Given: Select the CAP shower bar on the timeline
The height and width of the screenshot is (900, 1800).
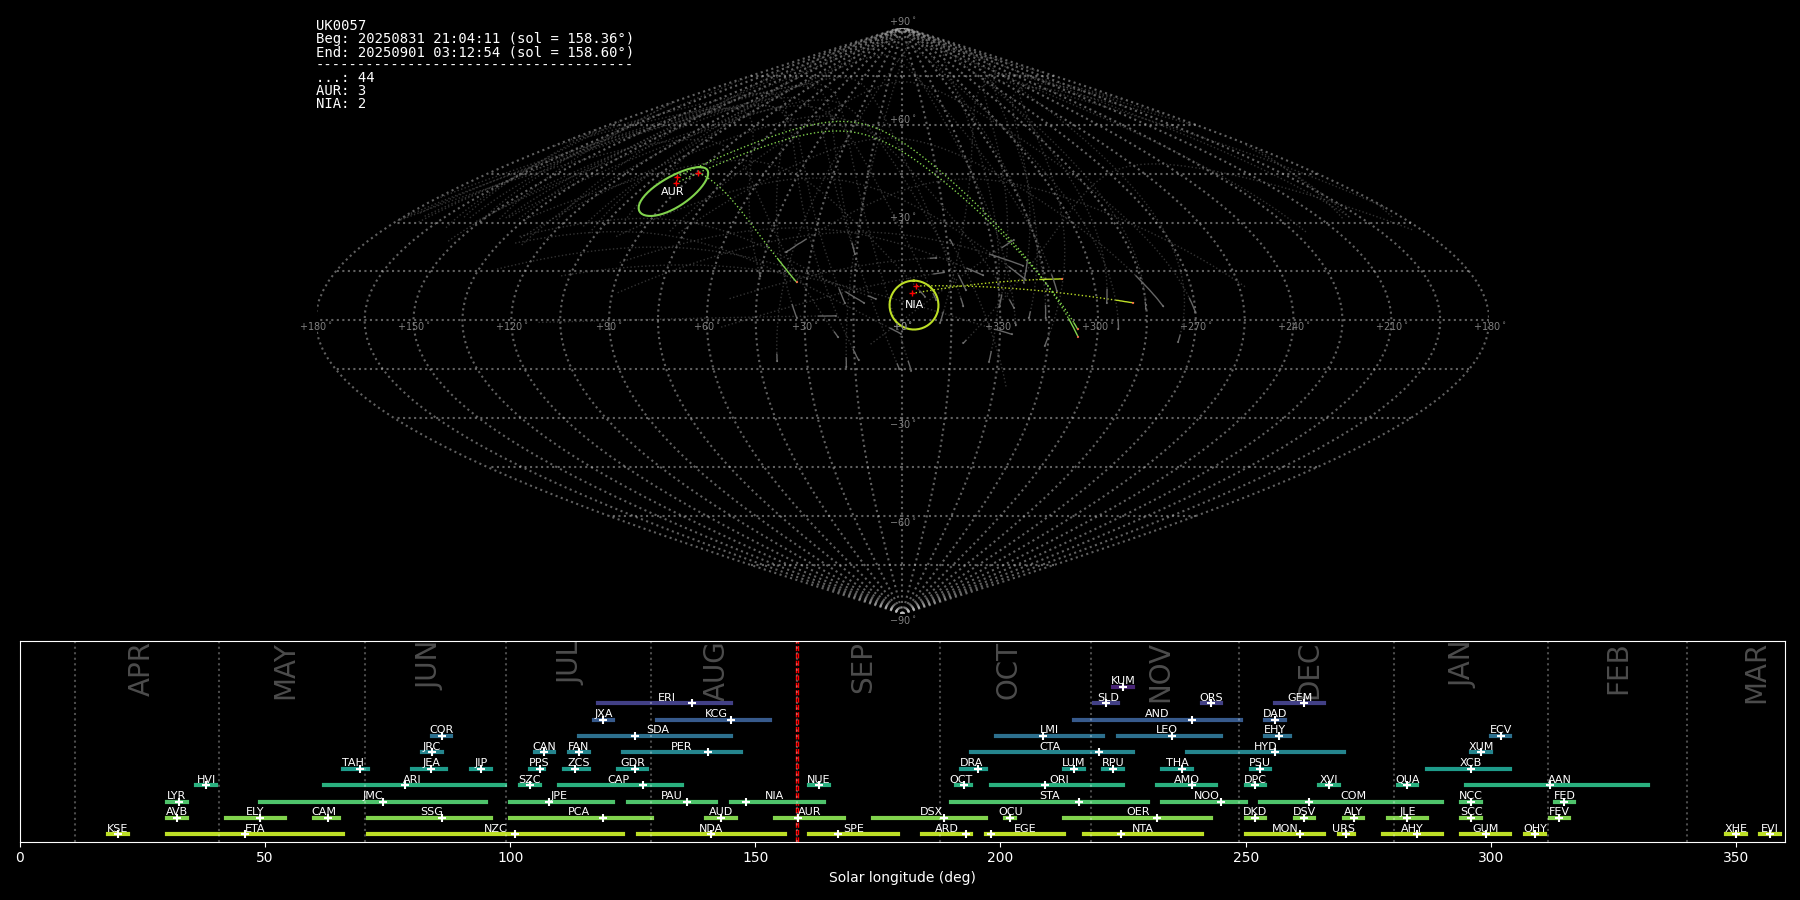Looking at the screenshot, I should pos(620,785).
